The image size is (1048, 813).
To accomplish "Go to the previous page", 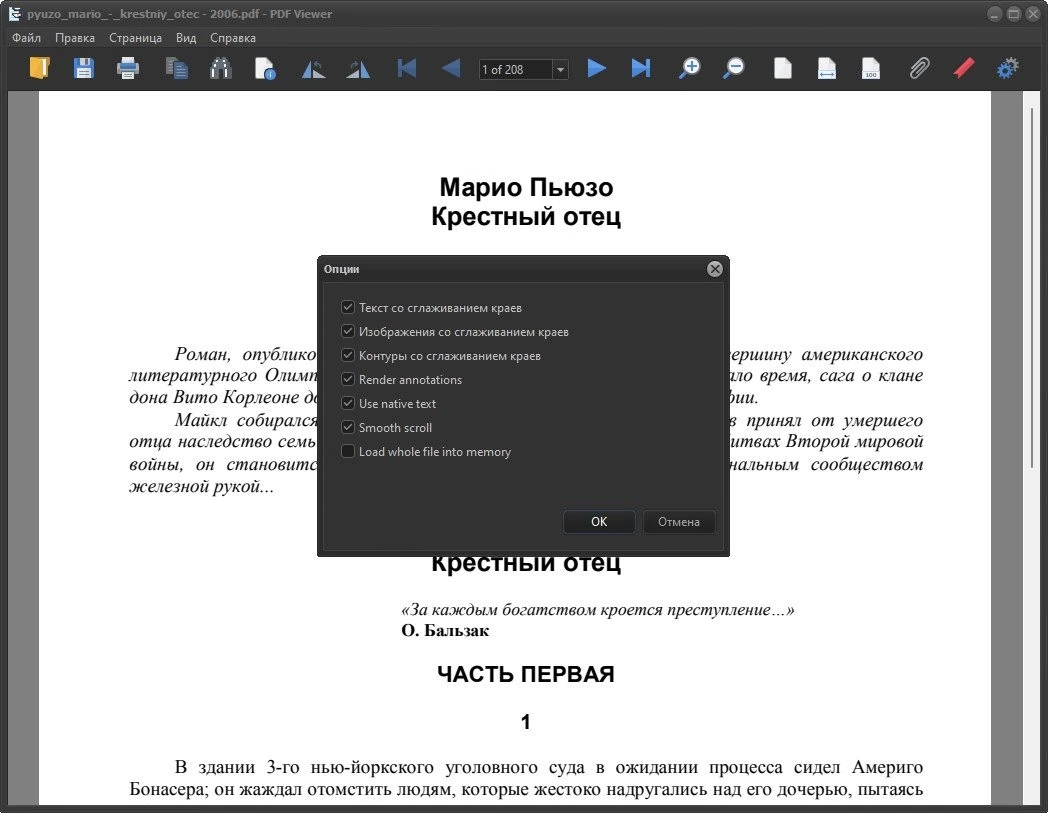I will coord(451,68).
